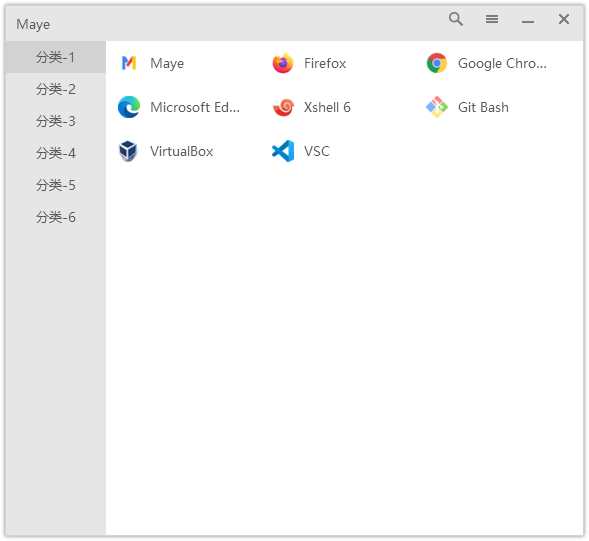Click the Maye window title text
This screenshot has height=541, width=589.
[x=33, y=24]
